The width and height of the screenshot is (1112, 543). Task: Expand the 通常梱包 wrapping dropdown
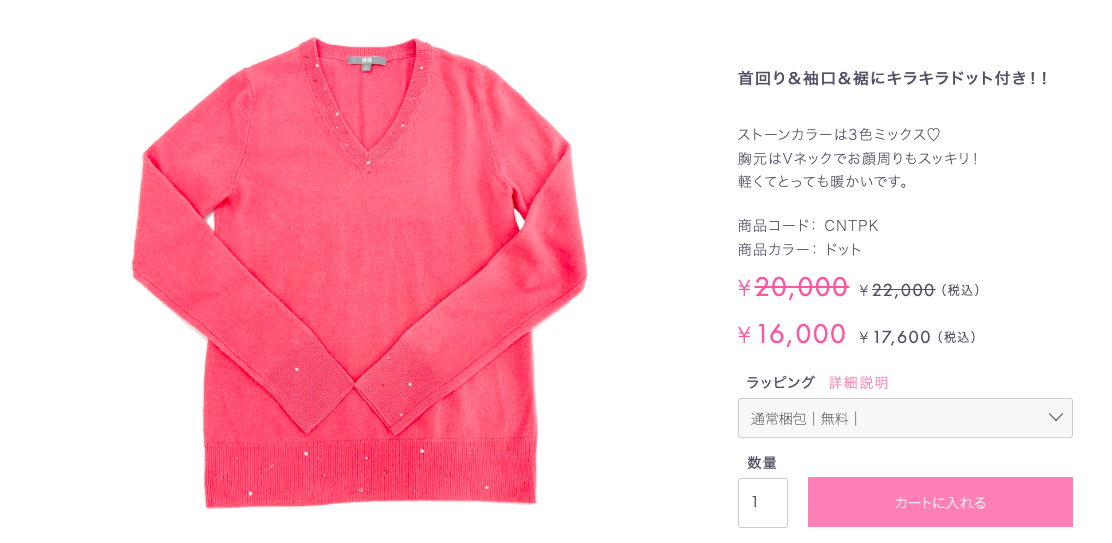(905, 418)
